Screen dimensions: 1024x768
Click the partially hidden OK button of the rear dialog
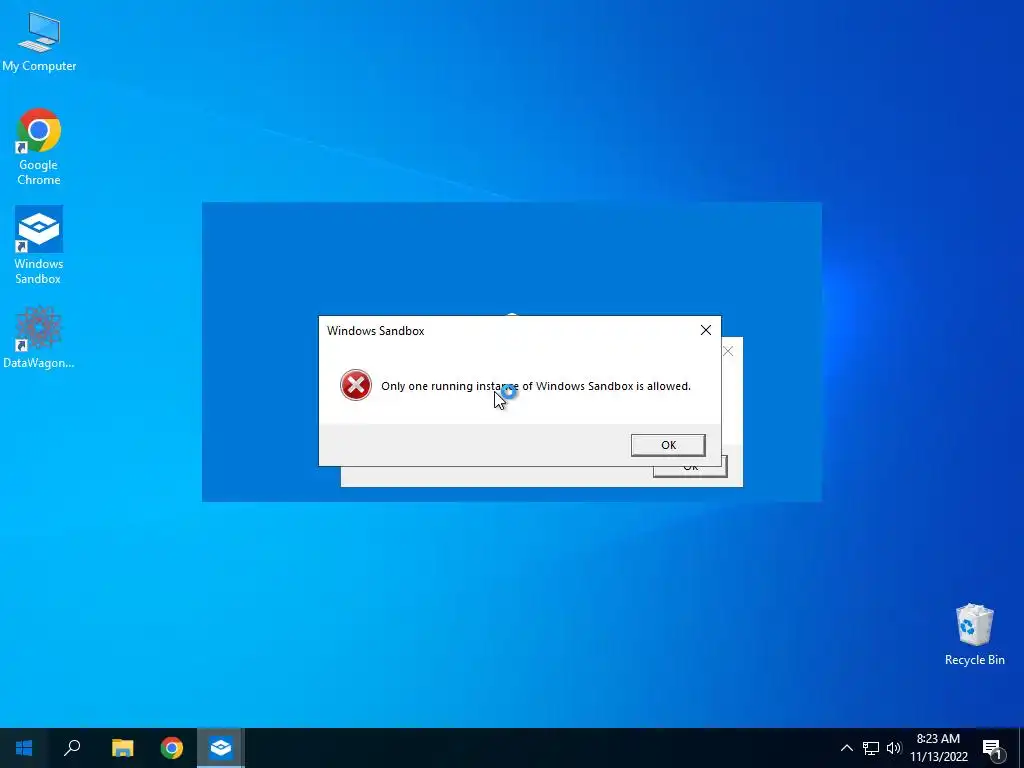[692, 468]
